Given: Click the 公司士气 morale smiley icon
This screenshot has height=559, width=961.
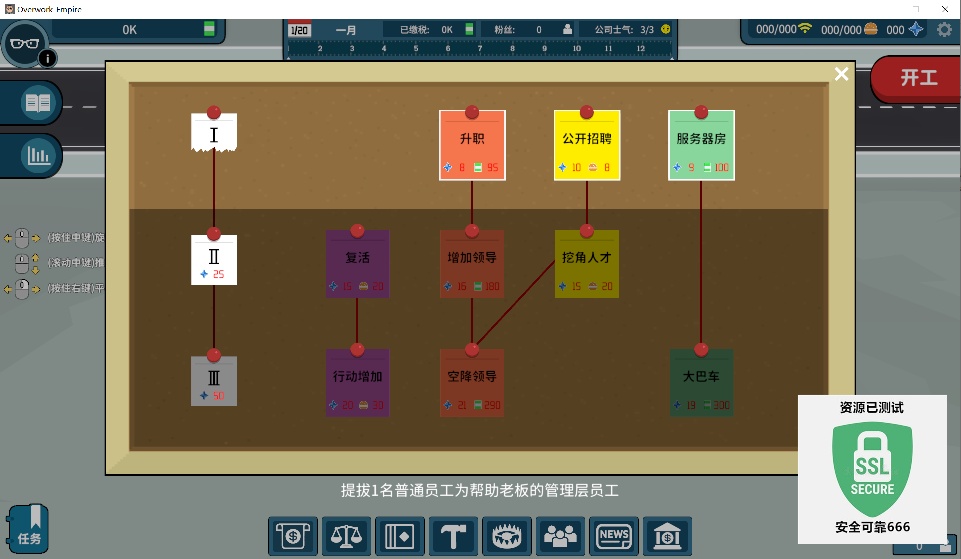Looking at the screenshot, I should (666, 29).
